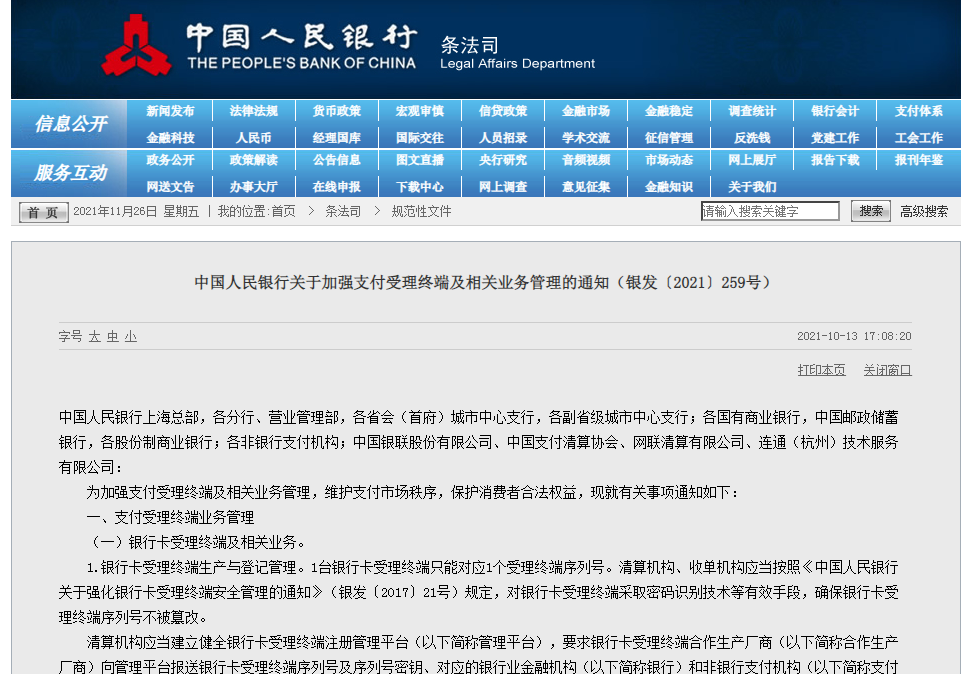This screenshot has height=674, width=972.
Task: Set font size to 中 (medium)
Action: [113, 337]
